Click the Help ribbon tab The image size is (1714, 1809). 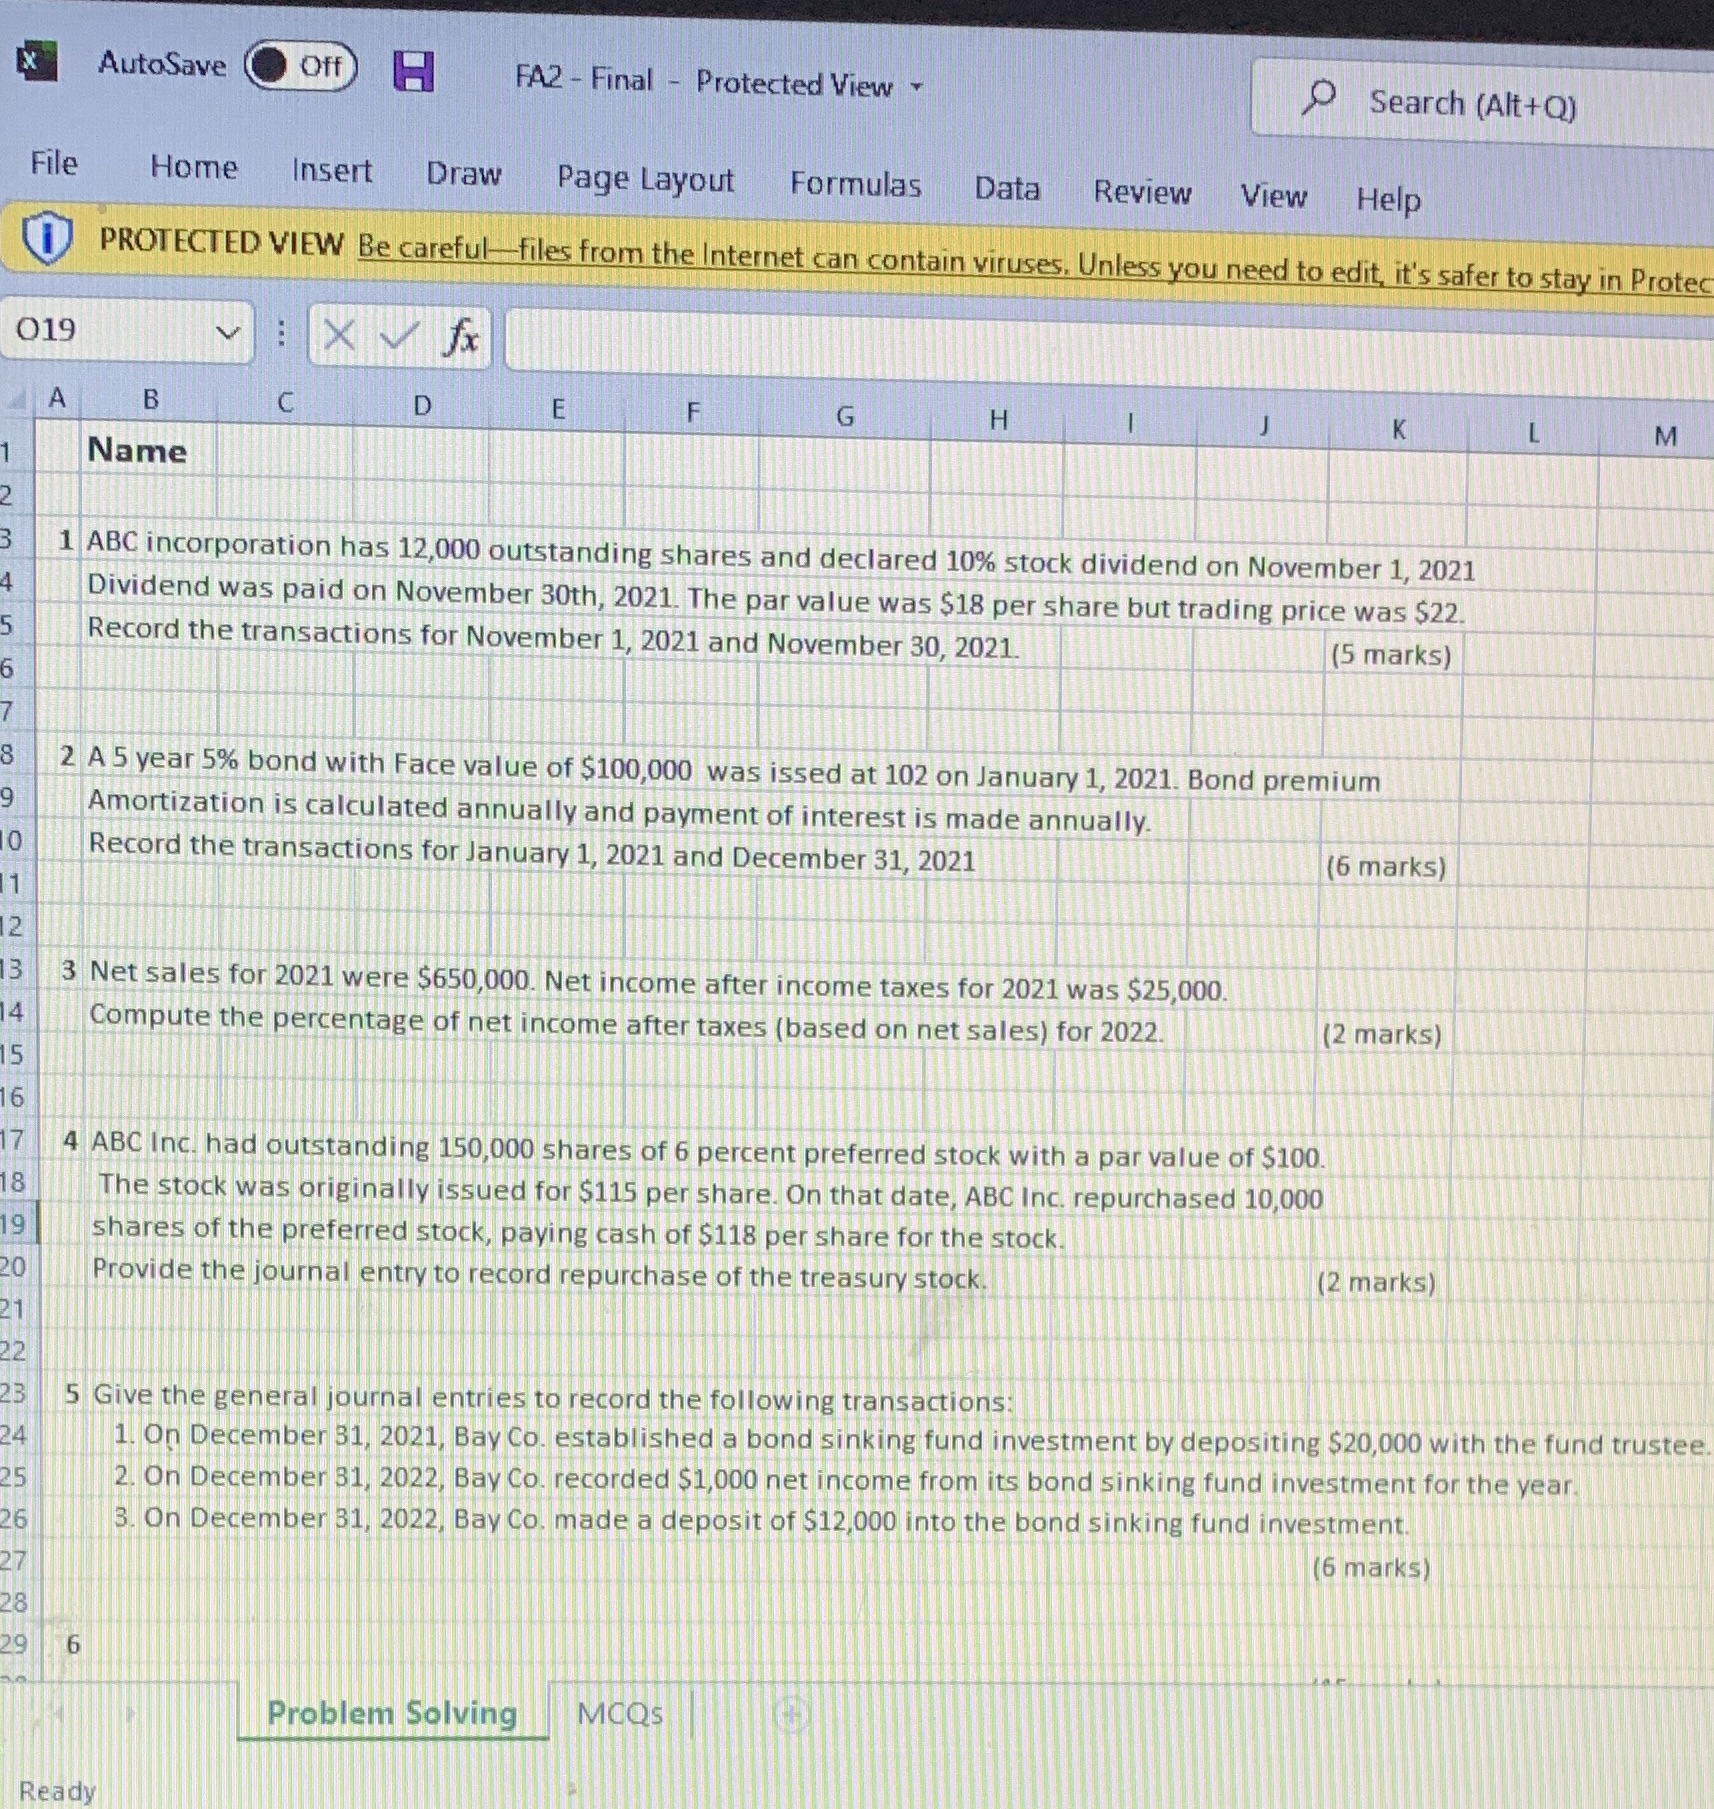(1388, 200)
